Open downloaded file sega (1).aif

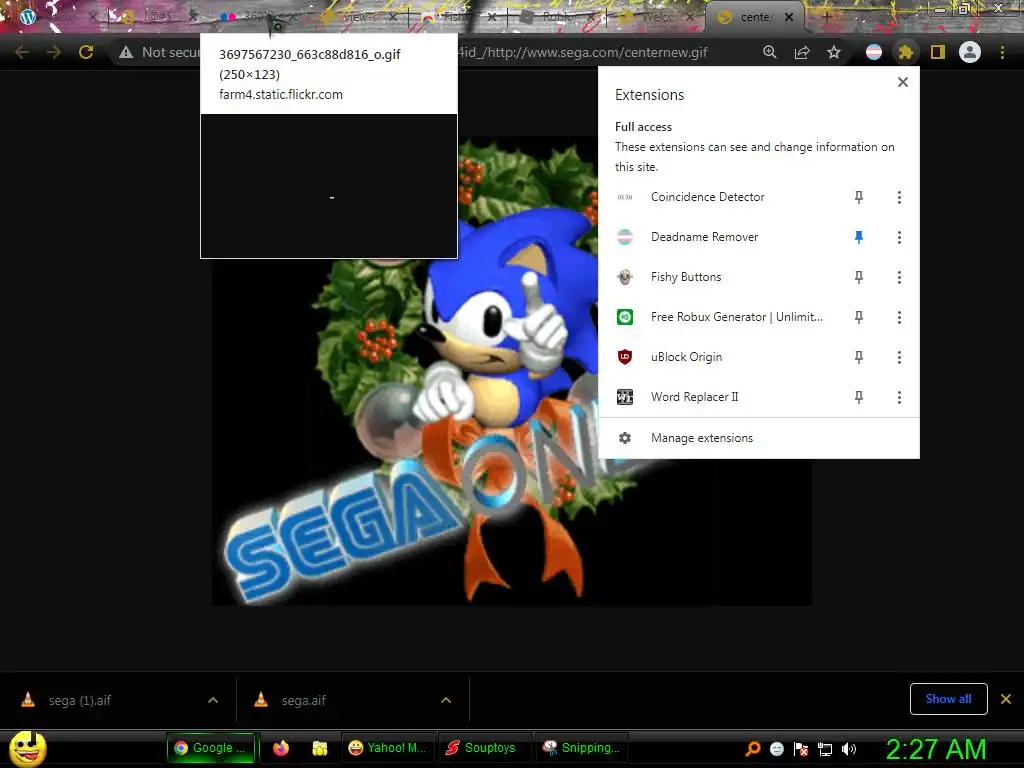point(80,700)
